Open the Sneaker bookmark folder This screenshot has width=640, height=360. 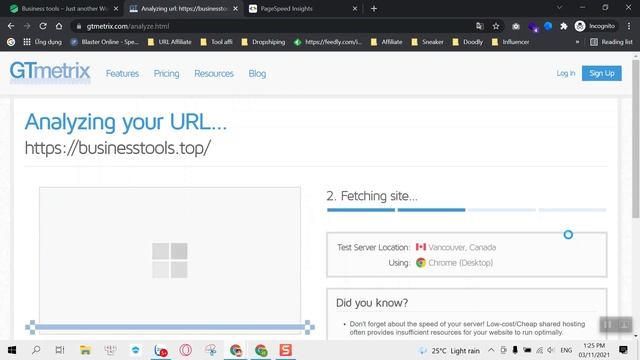(x=427, y=42)
